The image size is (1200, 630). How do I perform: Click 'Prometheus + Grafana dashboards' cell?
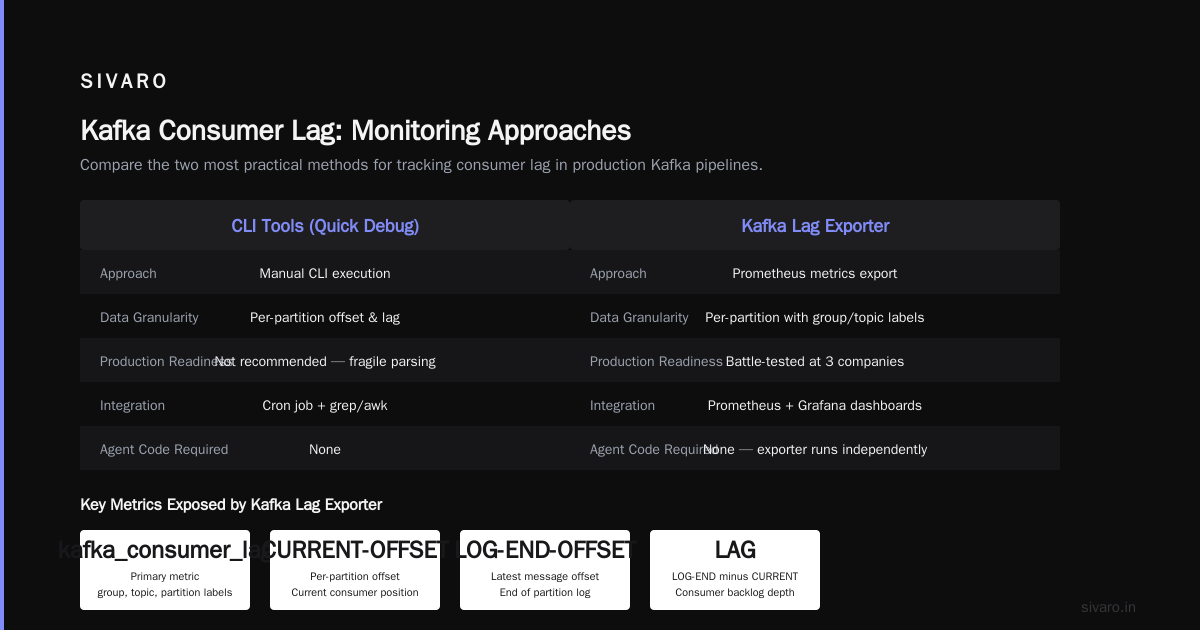[815, 406]
